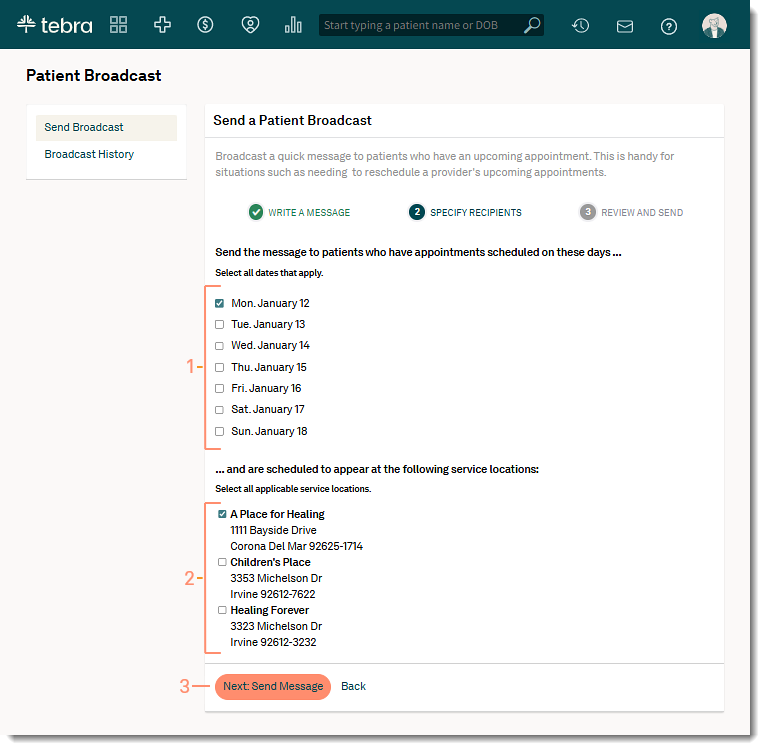Open the Dashboard grid icon
The height and width of the screenshot is (750, 765).
(x=119, y=25)
